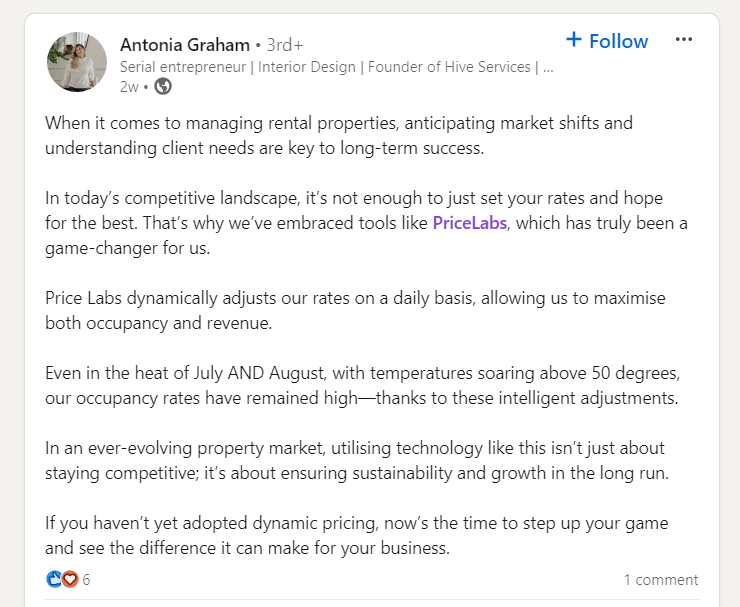View the 6 reactions count
The width and height of the screenshot is (740, 607).
point(86,580)
